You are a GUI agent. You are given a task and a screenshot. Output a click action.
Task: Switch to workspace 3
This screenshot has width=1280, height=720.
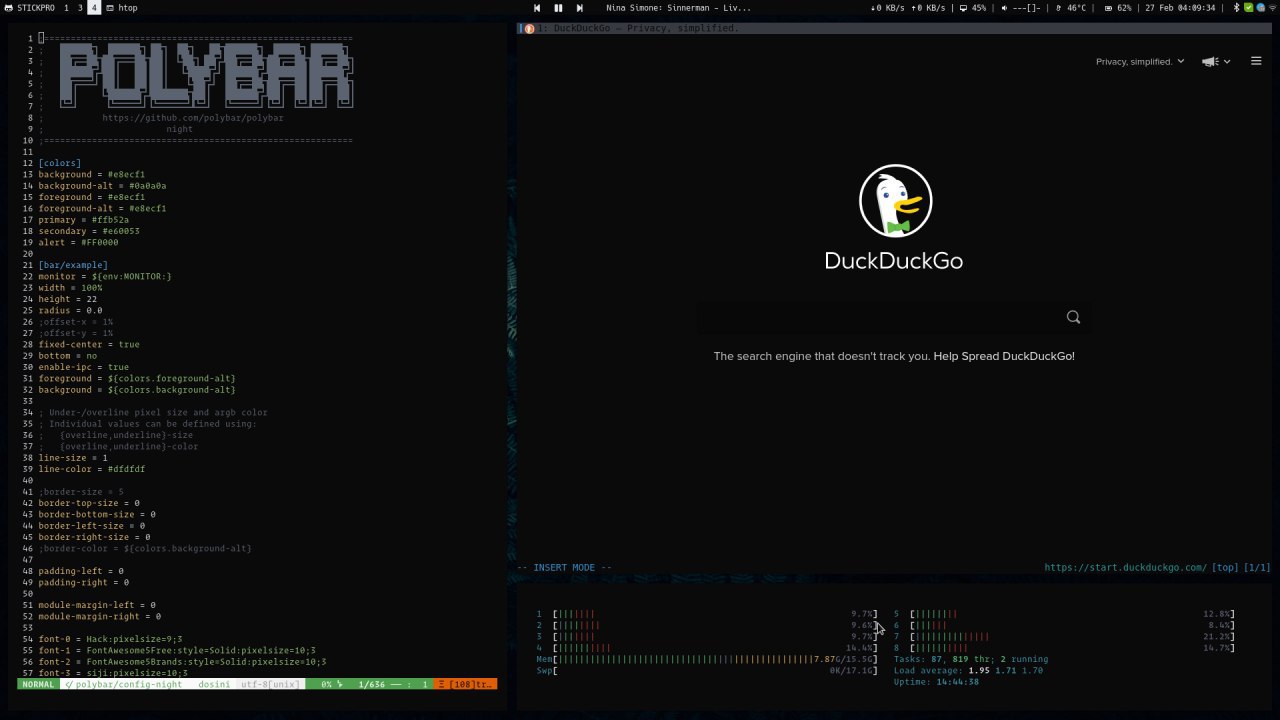81,8
